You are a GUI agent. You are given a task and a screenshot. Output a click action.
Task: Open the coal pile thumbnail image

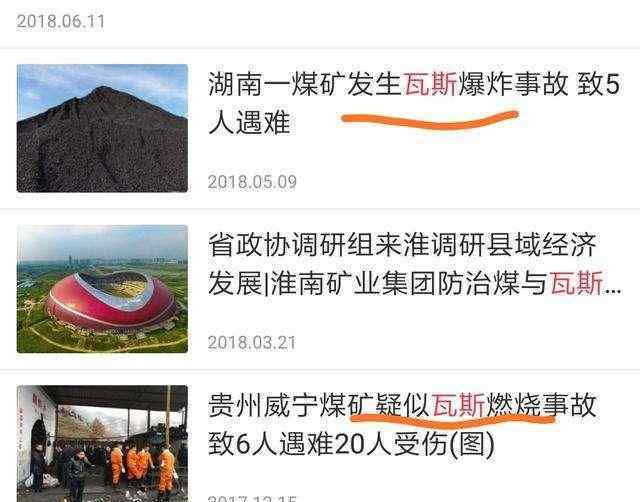(x=102, y=128)
